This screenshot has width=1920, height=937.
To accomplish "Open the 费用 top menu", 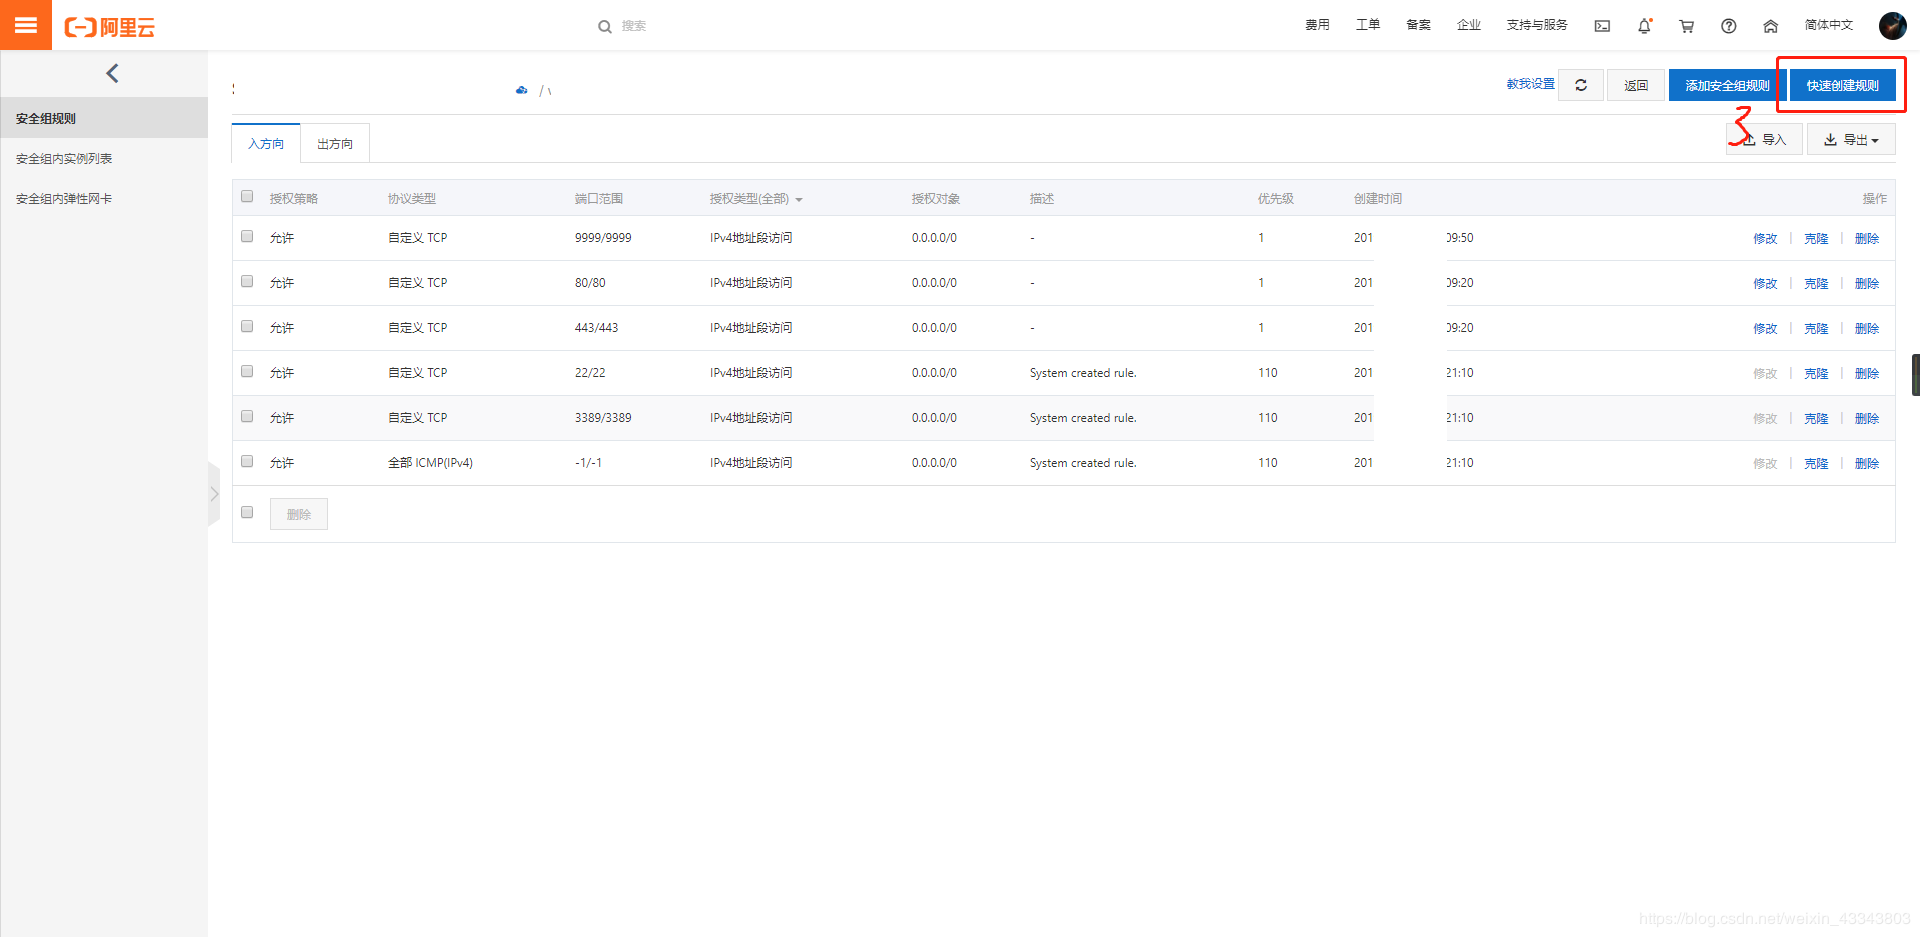I will point(1317,25).
